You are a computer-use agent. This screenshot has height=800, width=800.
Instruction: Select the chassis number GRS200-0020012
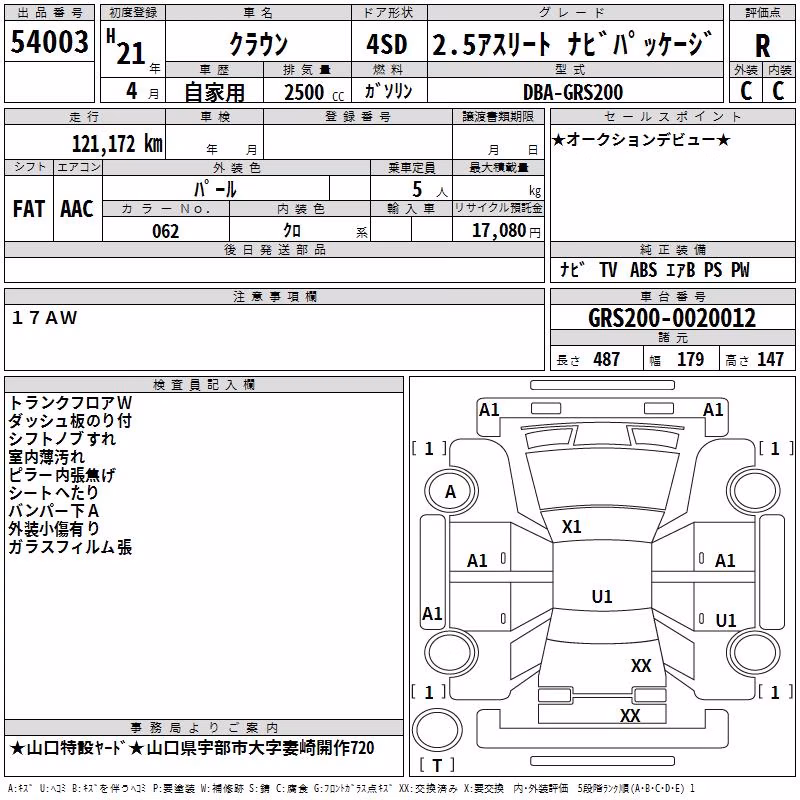[672, 318]
